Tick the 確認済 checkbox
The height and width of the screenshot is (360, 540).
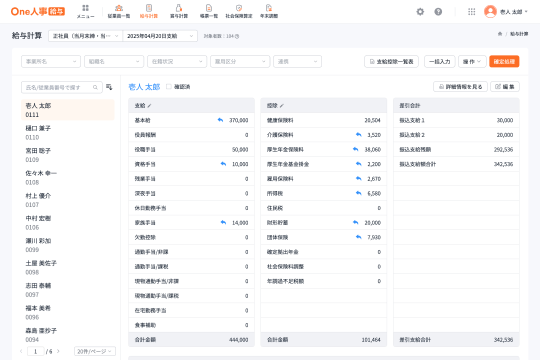(x=169, y=86)
